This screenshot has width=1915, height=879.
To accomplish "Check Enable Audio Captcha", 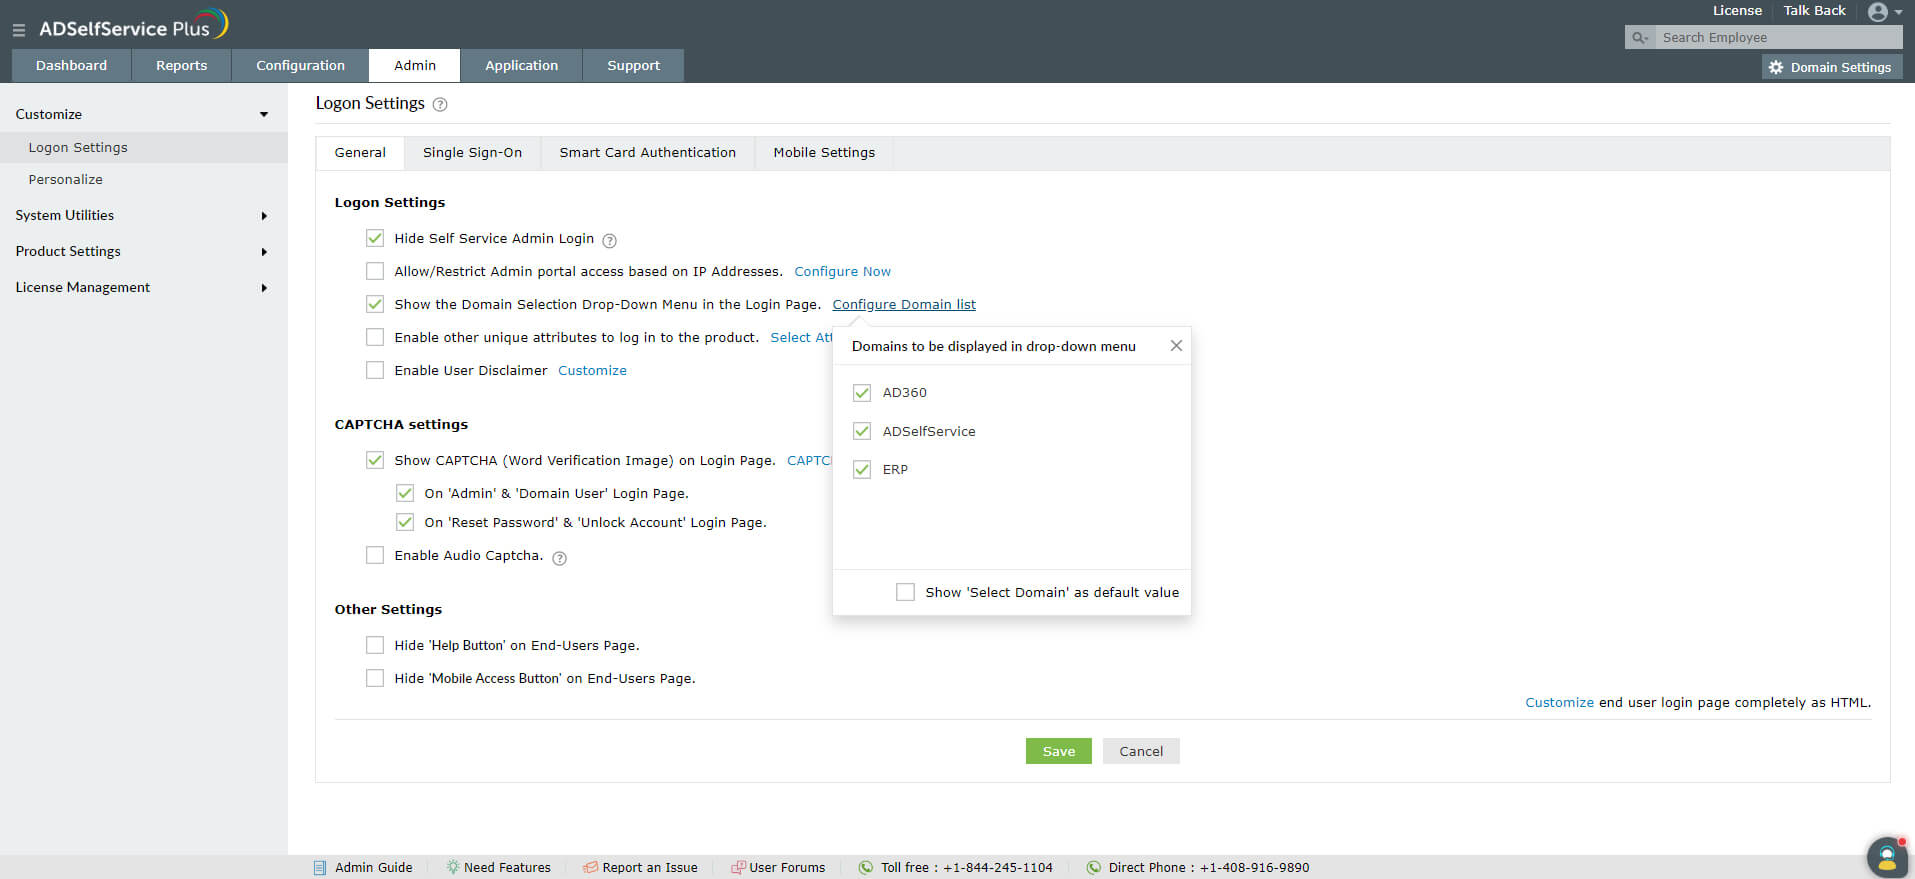I will (x=375, y=555).
